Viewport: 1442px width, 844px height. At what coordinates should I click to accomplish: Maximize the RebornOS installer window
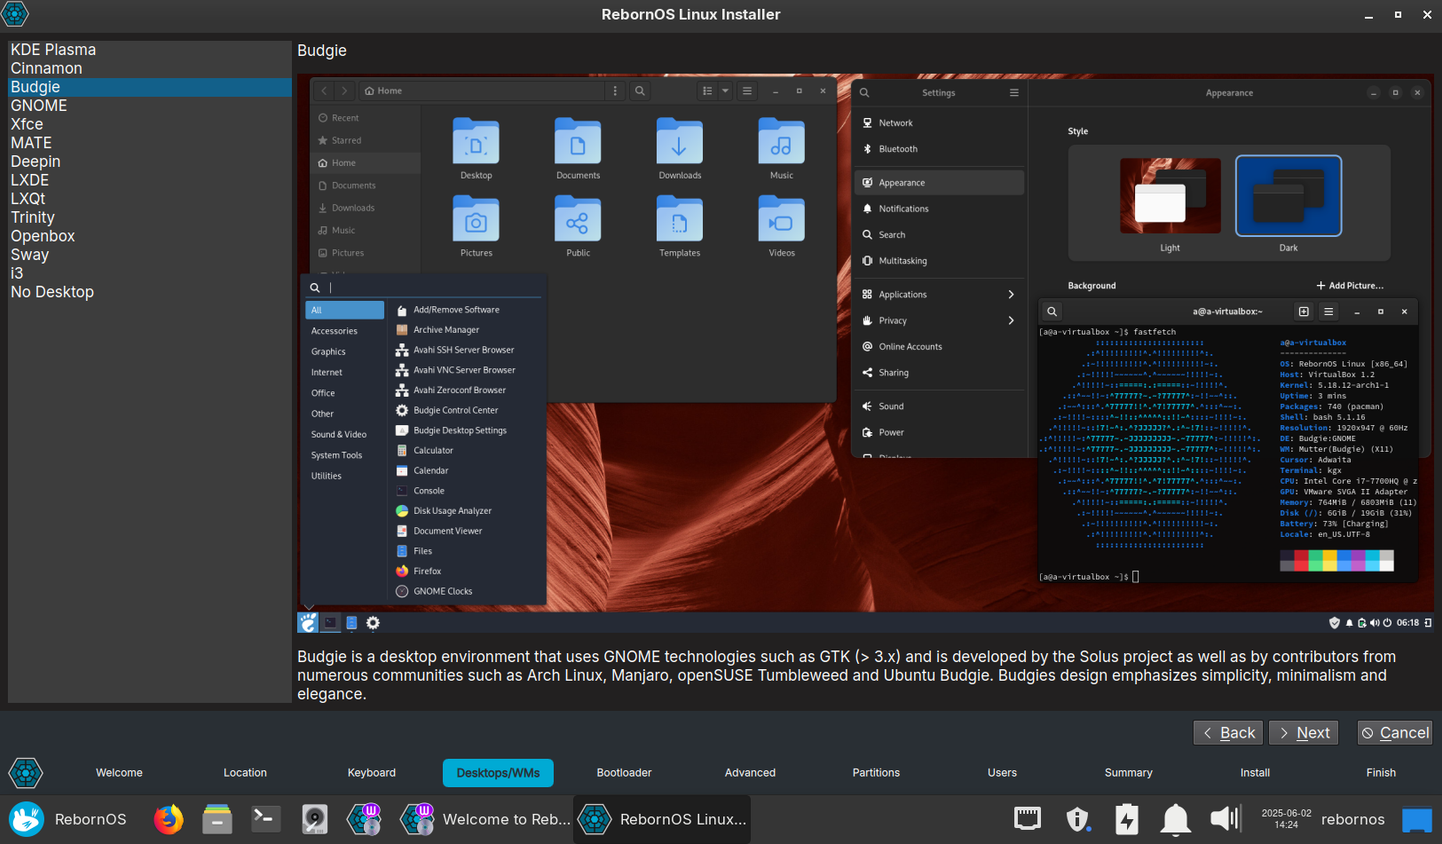[x=1398, y=15]
